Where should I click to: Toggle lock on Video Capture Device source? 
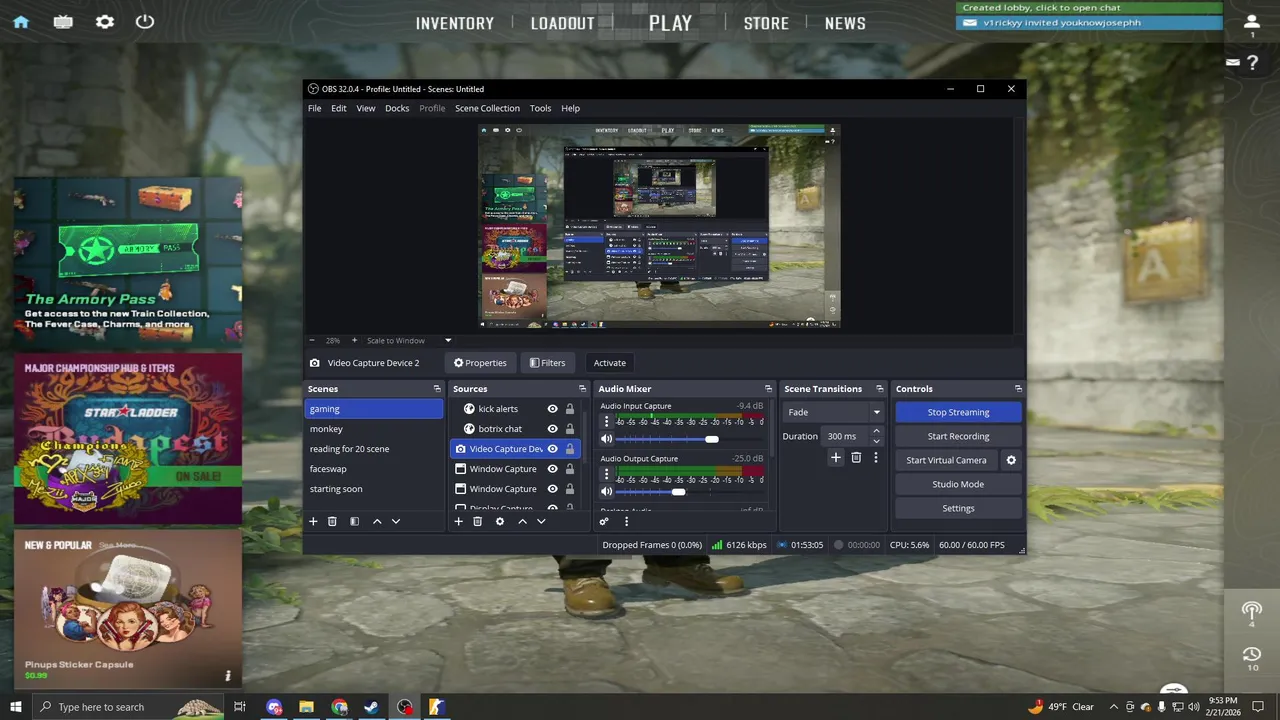570,448
